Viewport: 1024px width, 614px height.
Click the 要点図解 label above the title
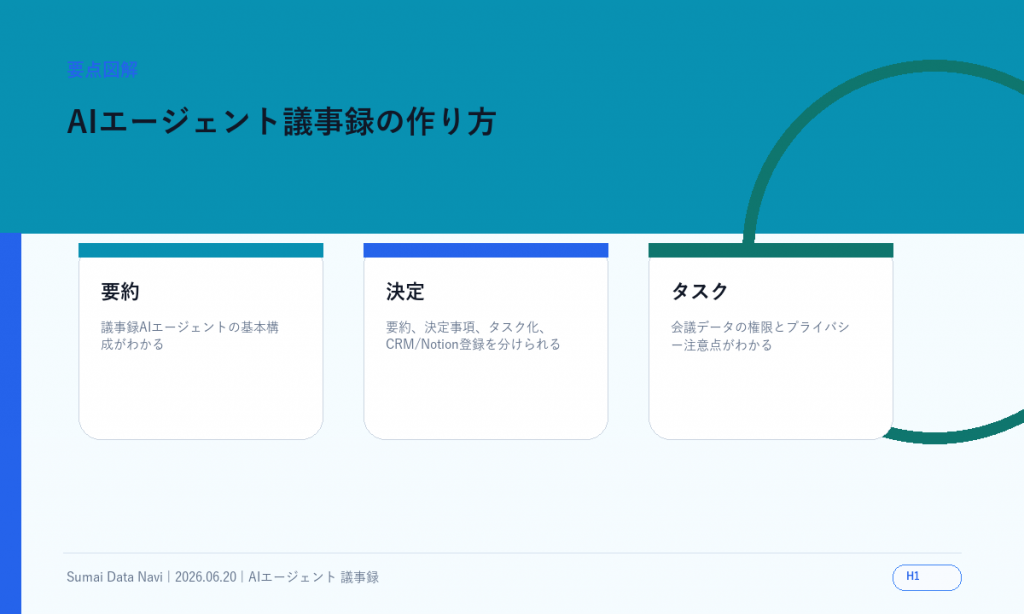[x=103, y=70]
